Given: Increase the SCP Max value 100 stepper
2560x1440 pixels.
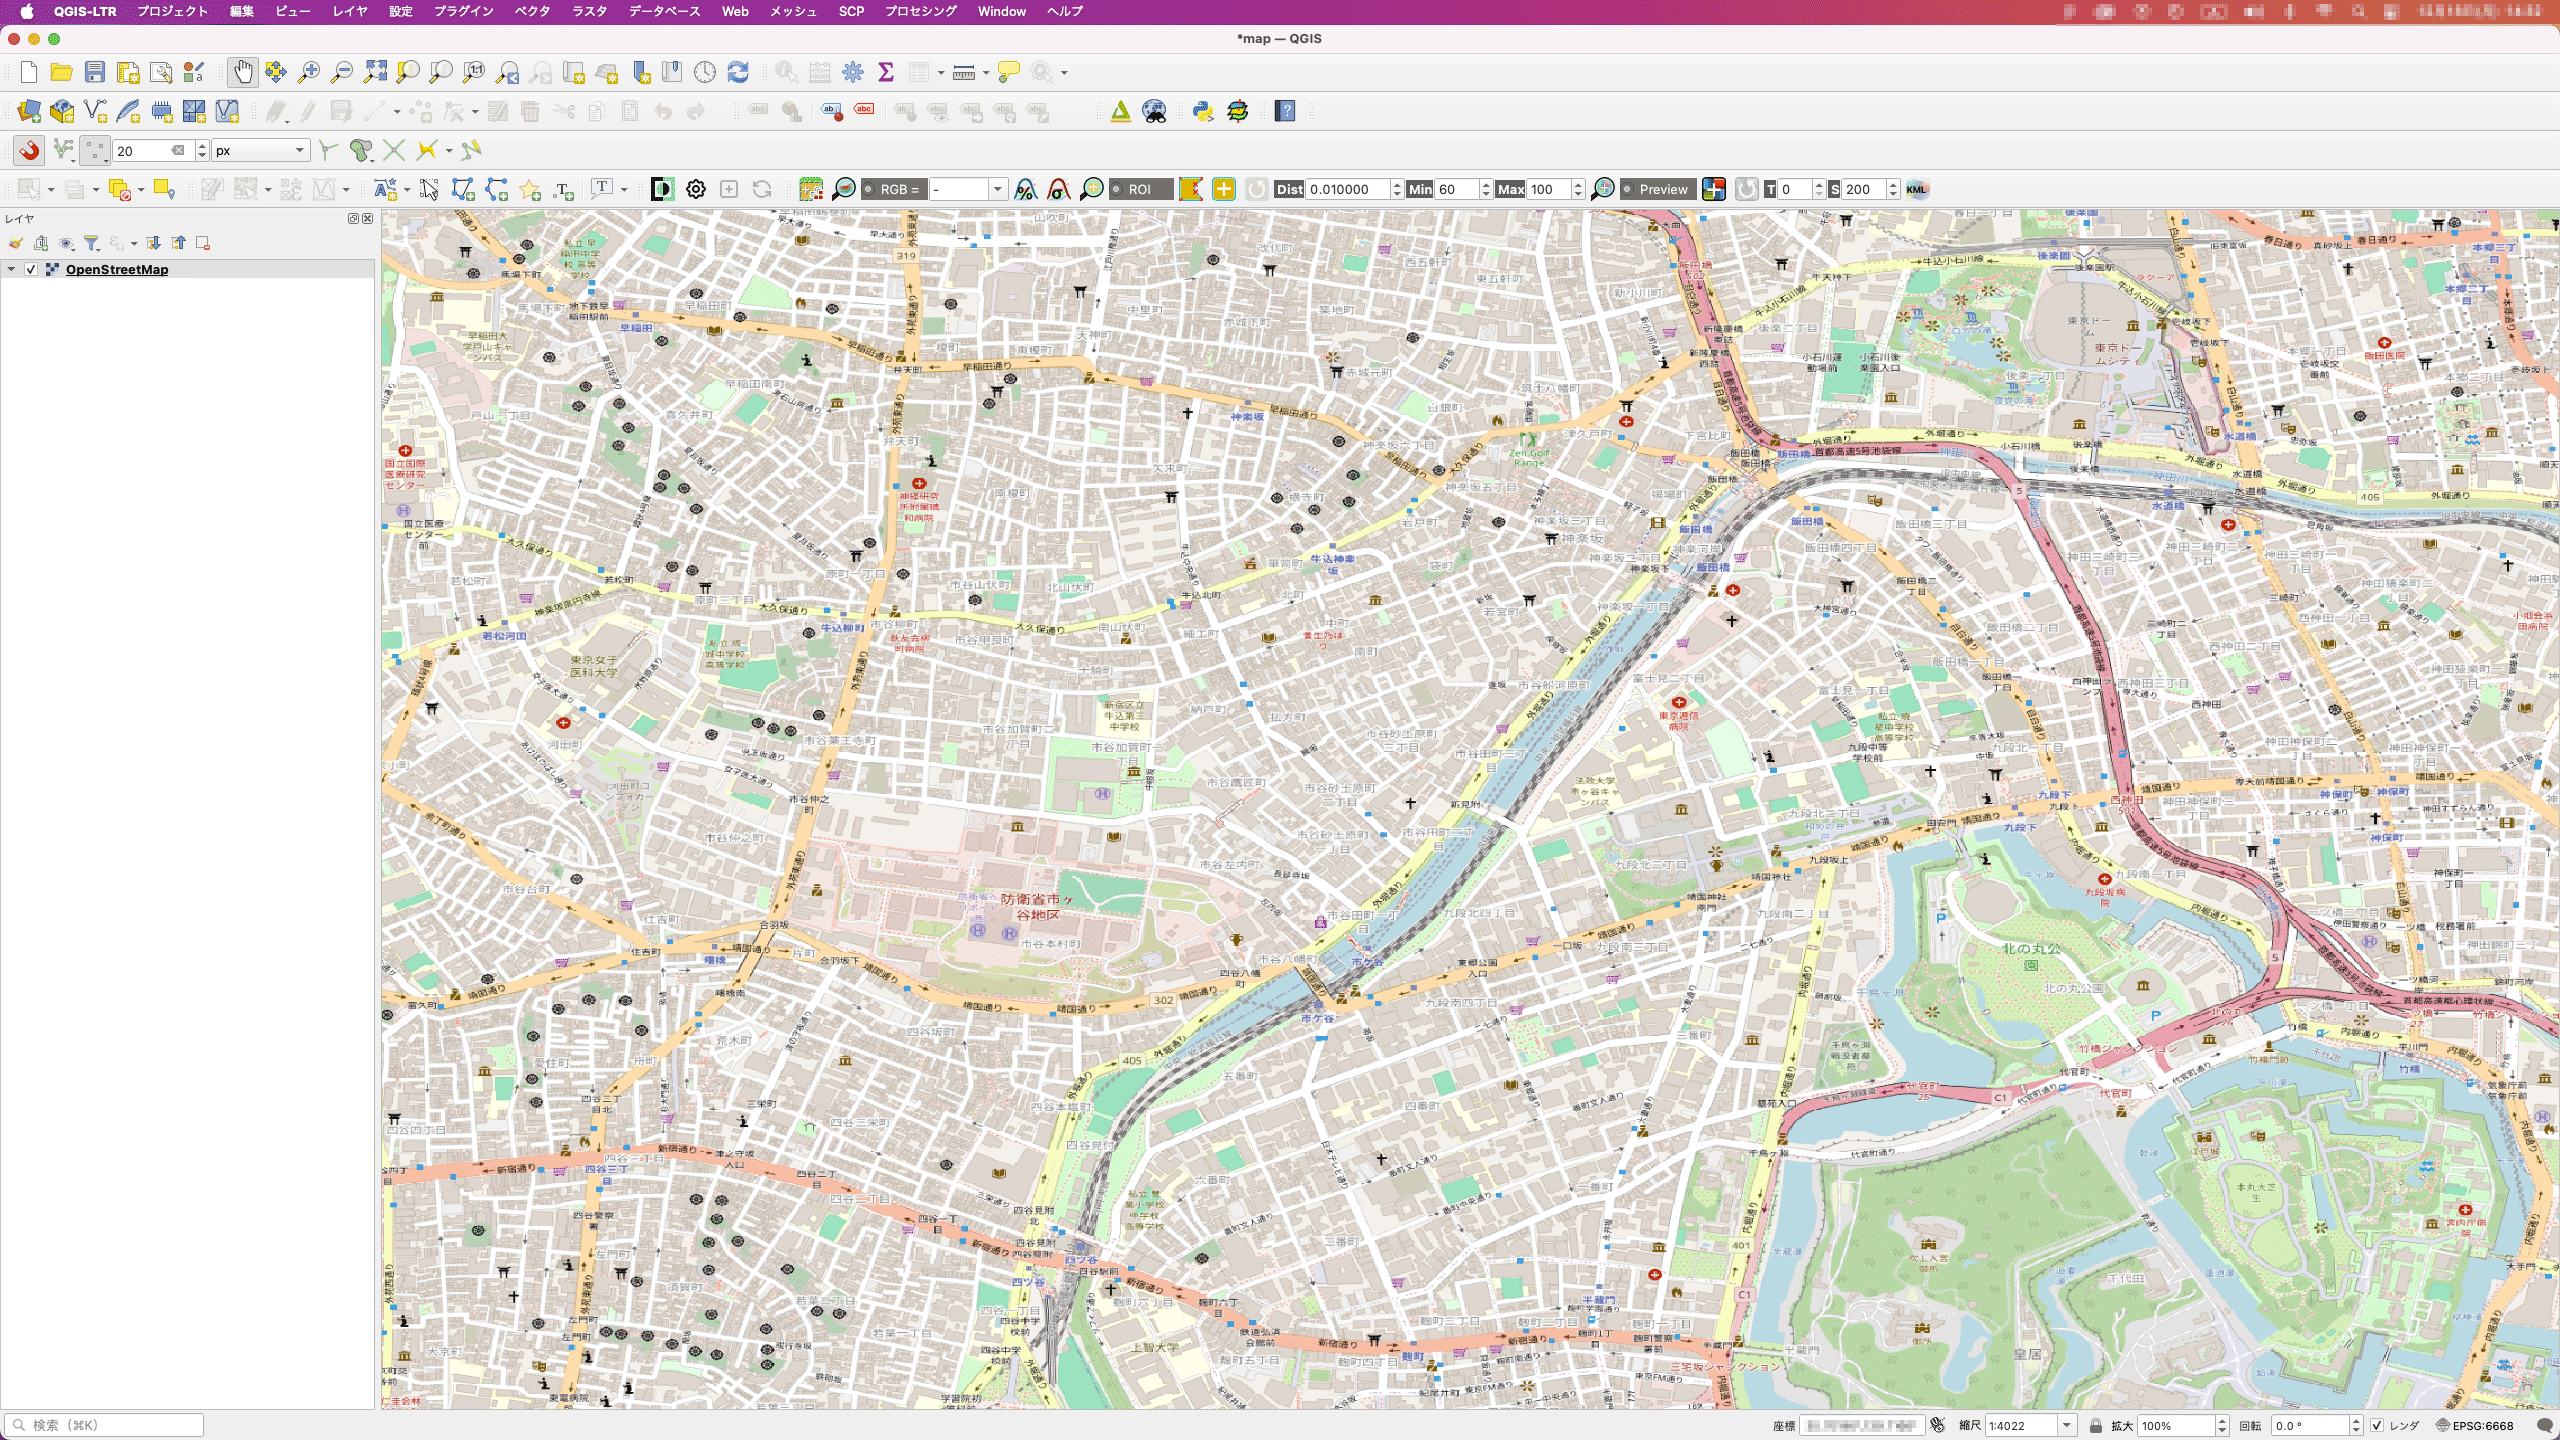Looking at the screenshot, I should click(1578, 185).
